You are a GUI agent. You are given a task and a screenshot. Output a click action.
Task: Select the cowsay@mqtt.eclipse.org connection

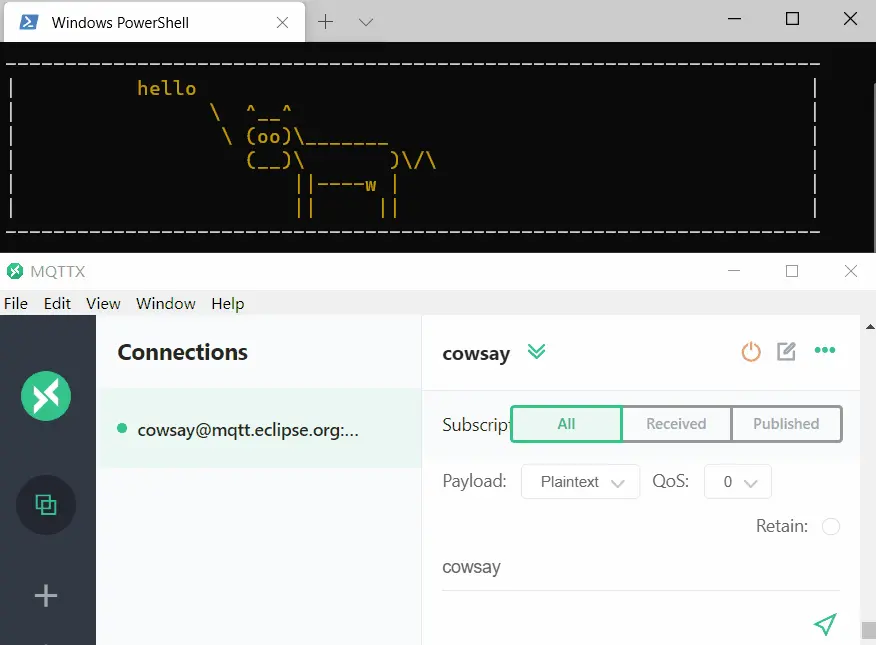click(259, 429)
